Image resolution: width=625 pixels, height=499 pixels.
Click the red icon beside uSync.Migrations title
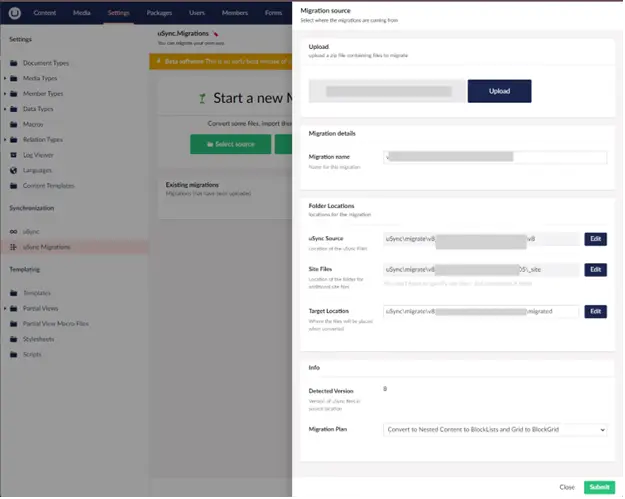click(216, 34)
